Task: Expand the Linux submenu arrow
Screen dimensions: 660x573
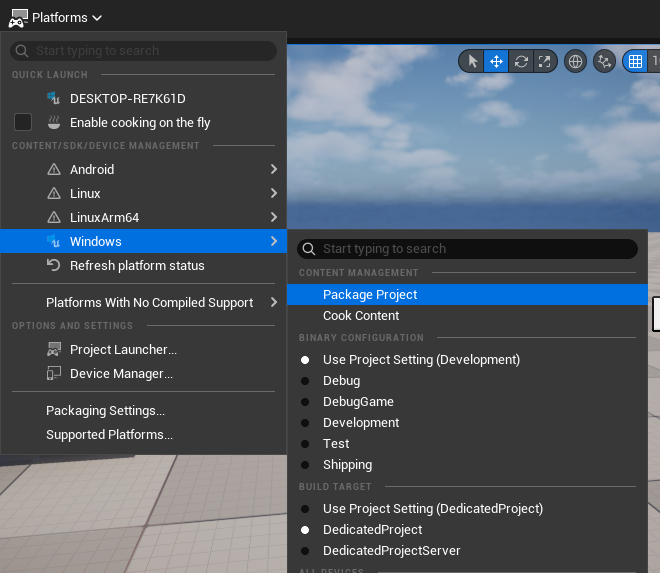Action: (274, 193)
